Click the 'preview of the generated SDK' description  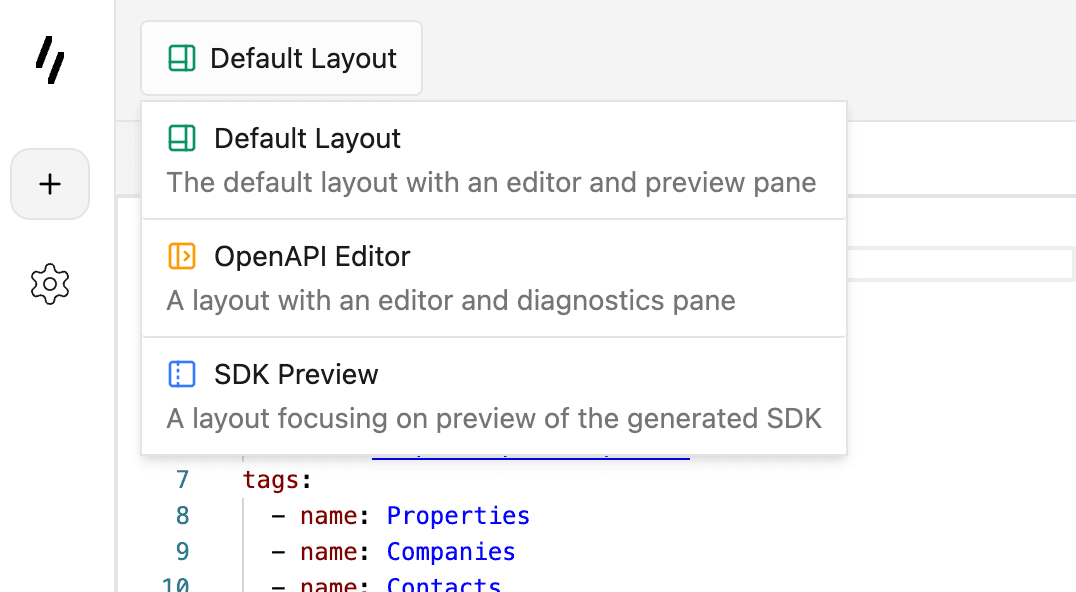point(494,418)
